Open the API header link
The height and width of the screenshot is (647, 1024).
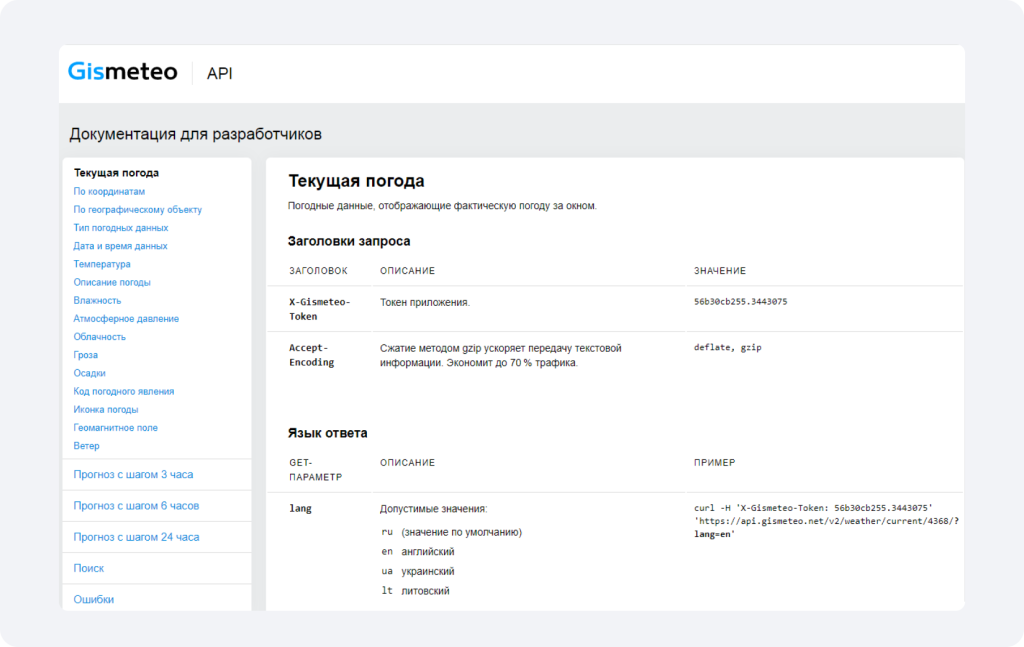click(219, 73)
